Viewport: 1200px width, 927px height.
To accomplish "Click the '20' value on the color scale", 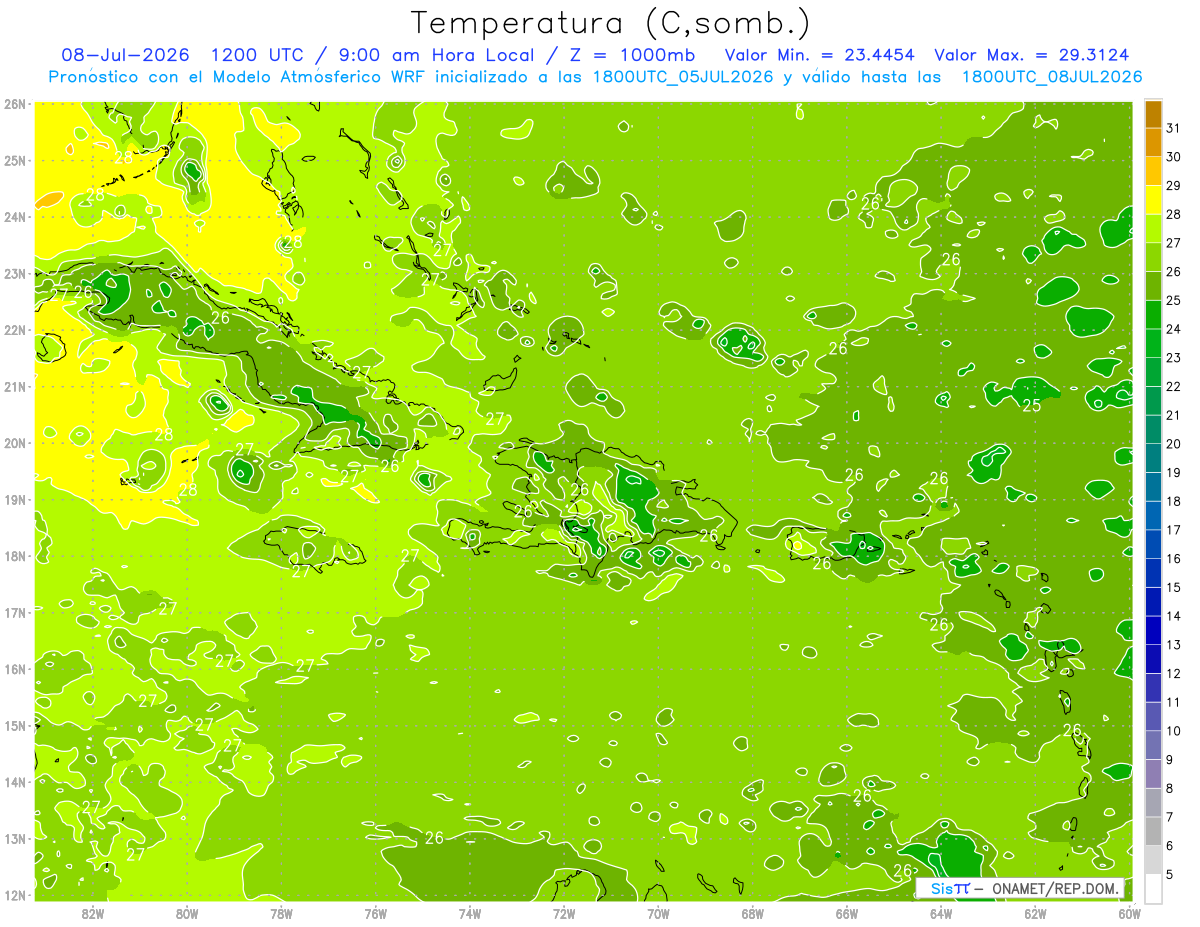I will tap(1174, 444).
